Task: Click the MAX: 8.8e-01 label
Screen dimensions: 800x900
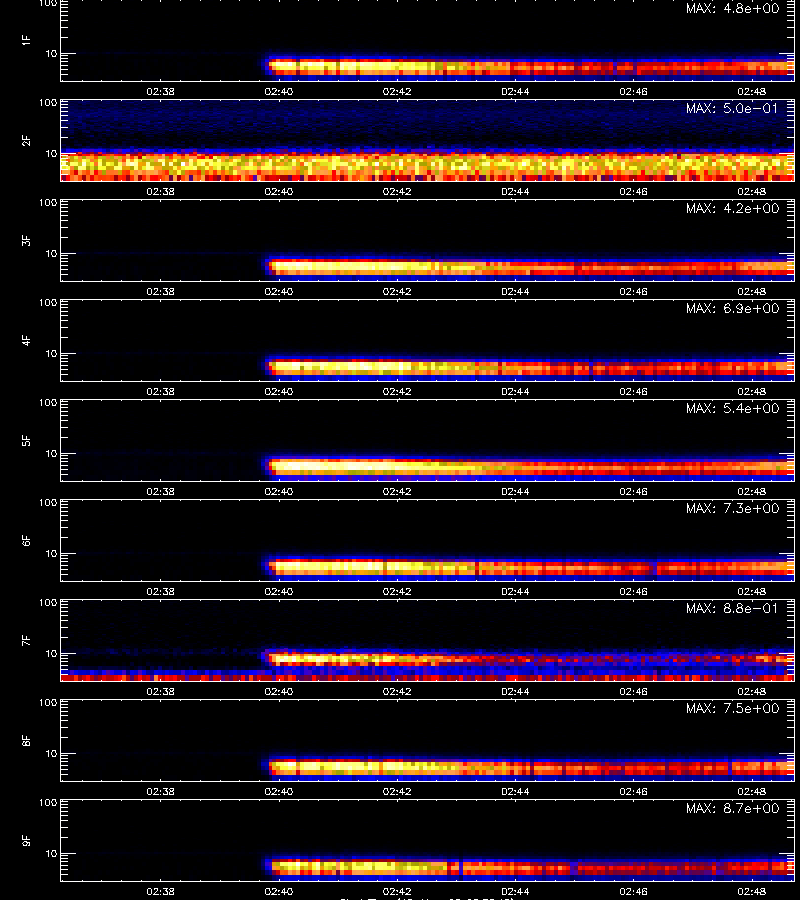Action: (x=732, y=608)
